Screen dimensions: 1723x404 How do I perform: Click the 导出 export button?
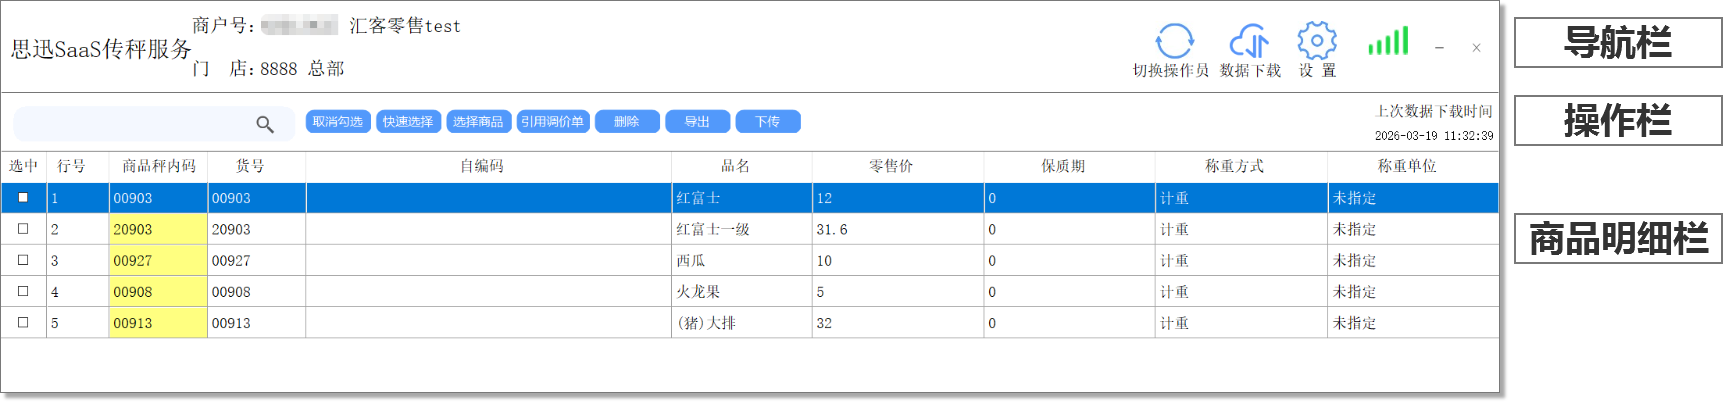[697, 122]
